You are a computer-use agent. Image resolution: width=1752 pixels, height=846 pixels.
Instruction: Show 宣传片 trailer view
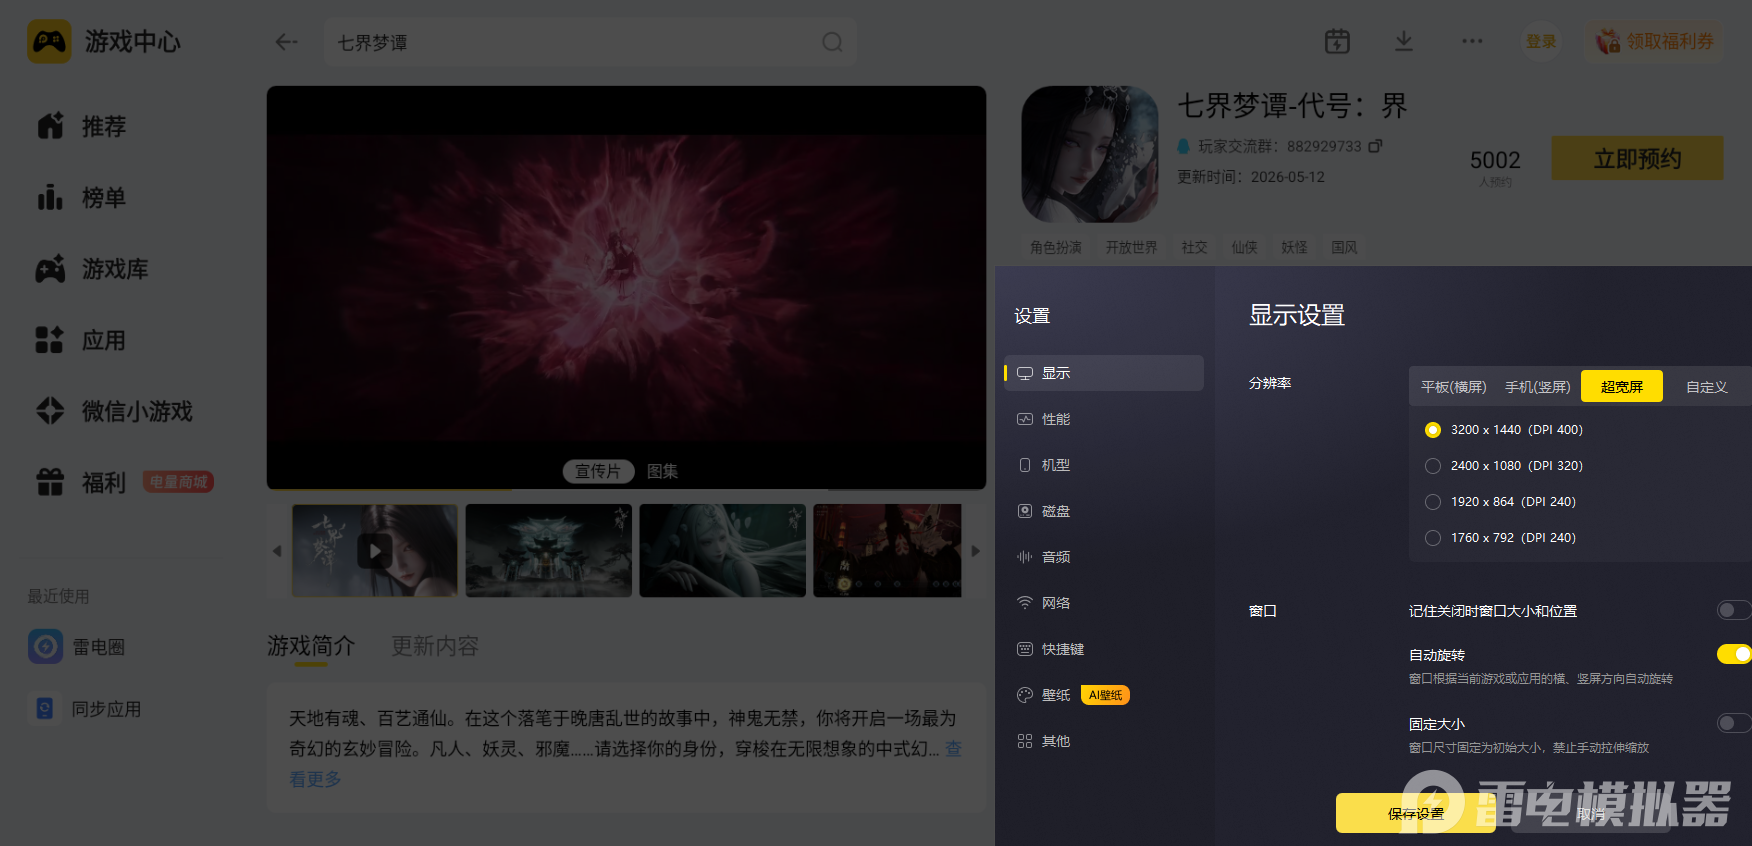coord(598,471)
